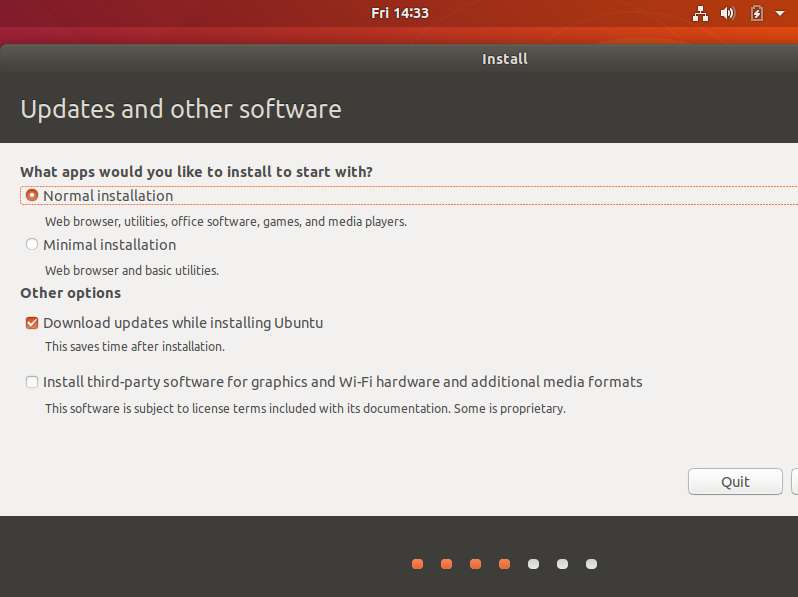798x597 pixels.
Task: Click the last white progress dot
Action: click(591, 564)
